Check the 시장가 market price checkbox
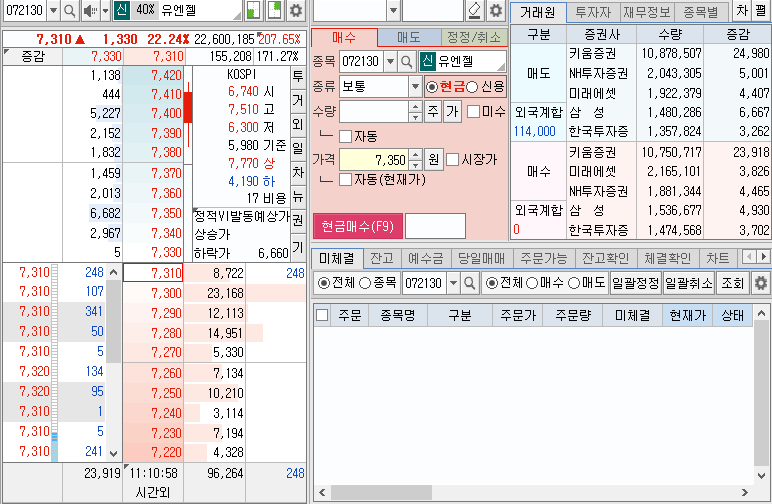The width and height of the screenshot is (772, 504). click(x=452, y=159)
